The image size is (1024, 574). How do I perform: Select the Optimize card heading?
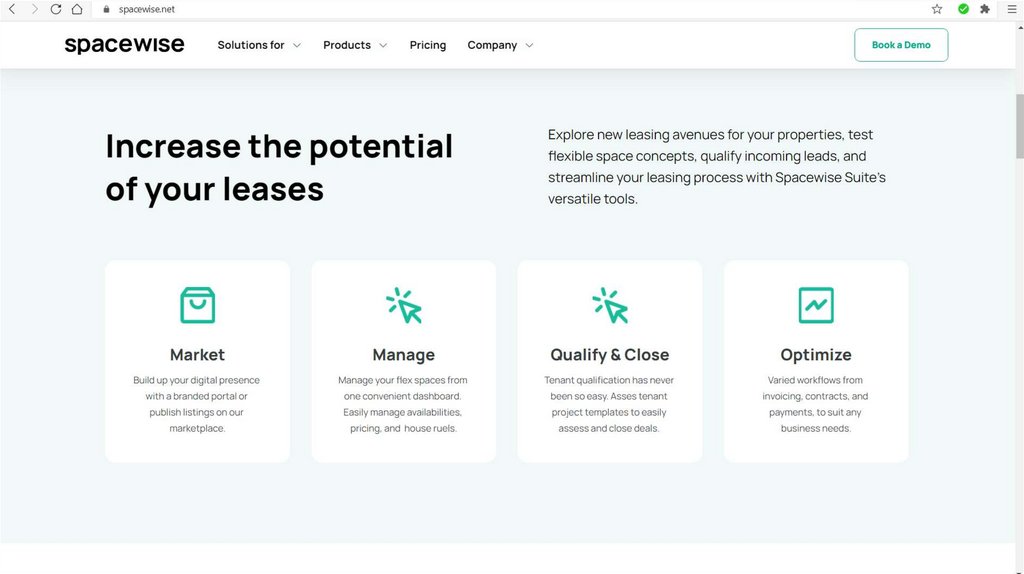coord(816,355)
